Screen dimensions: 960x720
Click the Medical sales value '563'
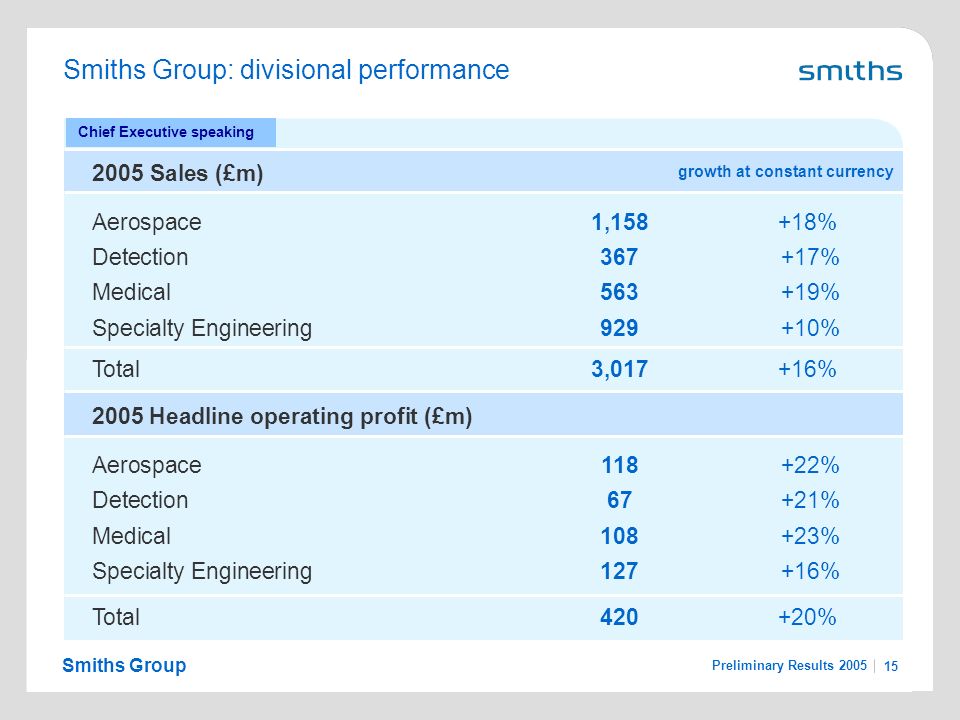[x=619, y=292]
